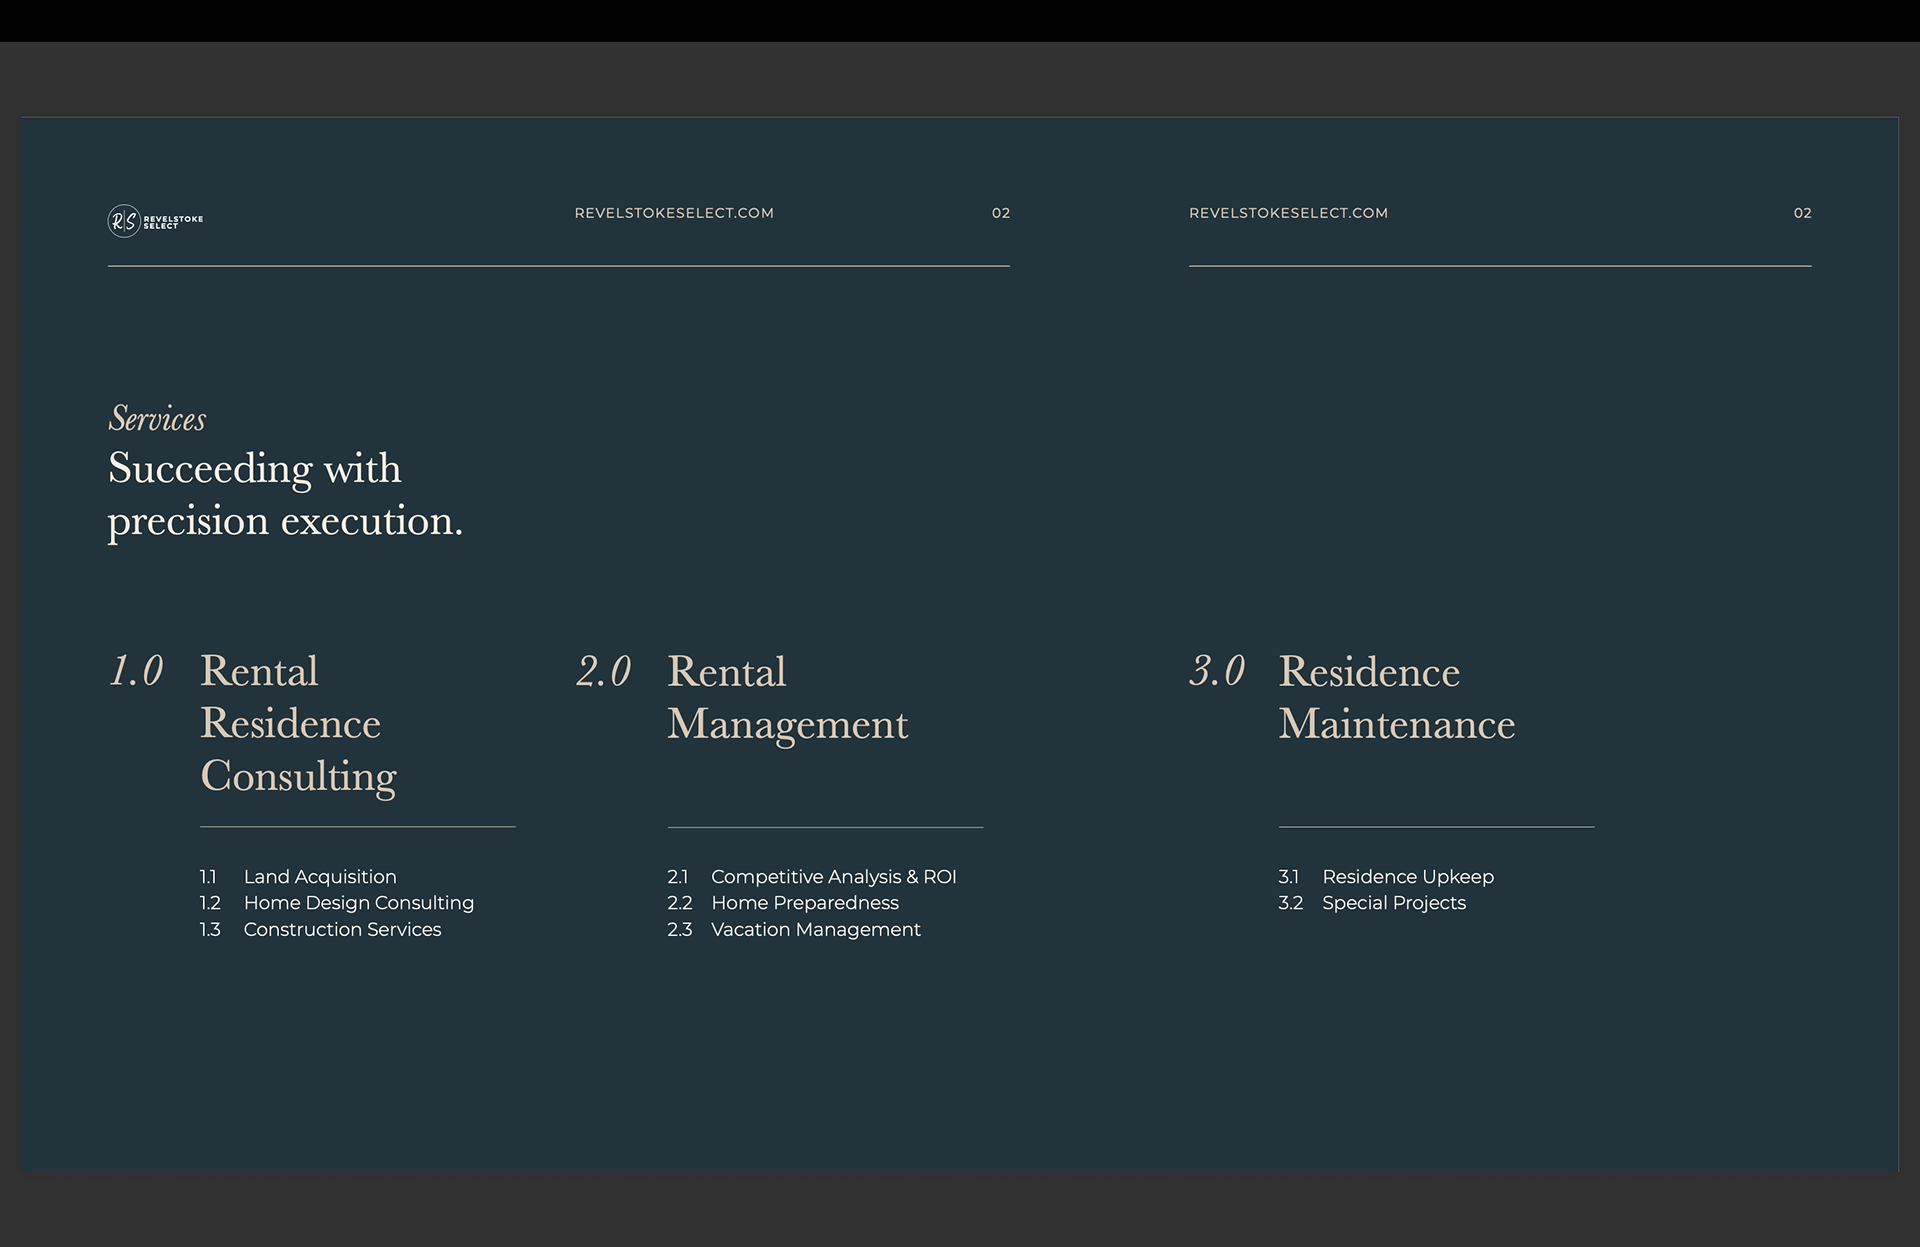The width and height of the screenshot is (1920, 1247).
Task: Open Home Design Consulting item
Action: 358,903
